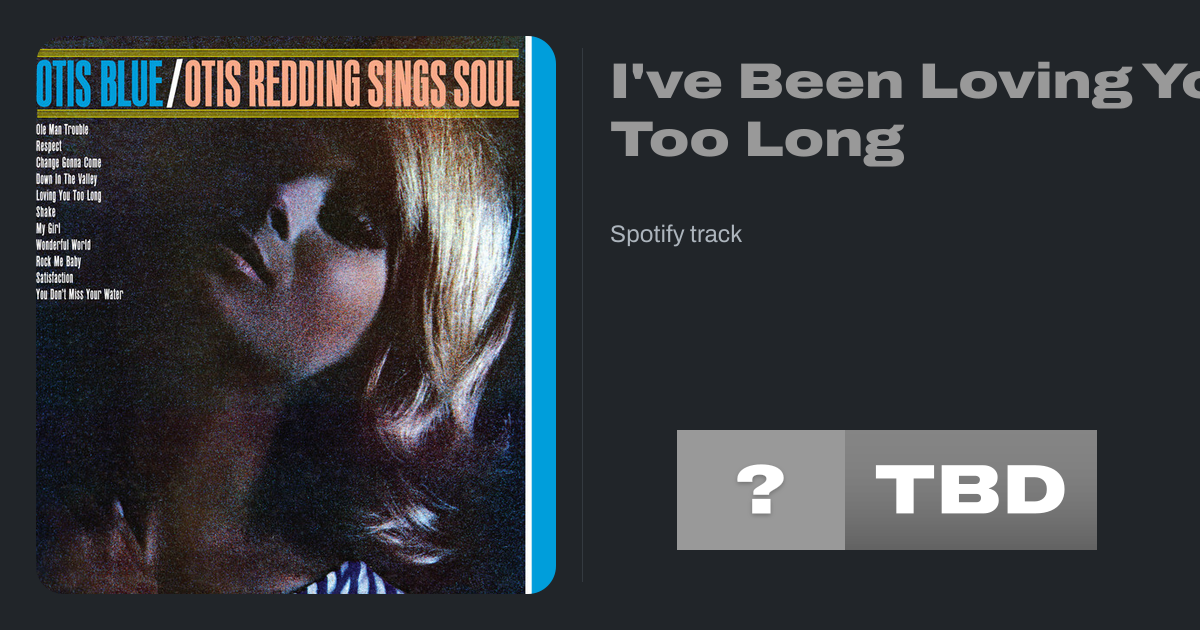
Task: Click "OTIS BLUE" blue title on cover
Action: (98, 85)
